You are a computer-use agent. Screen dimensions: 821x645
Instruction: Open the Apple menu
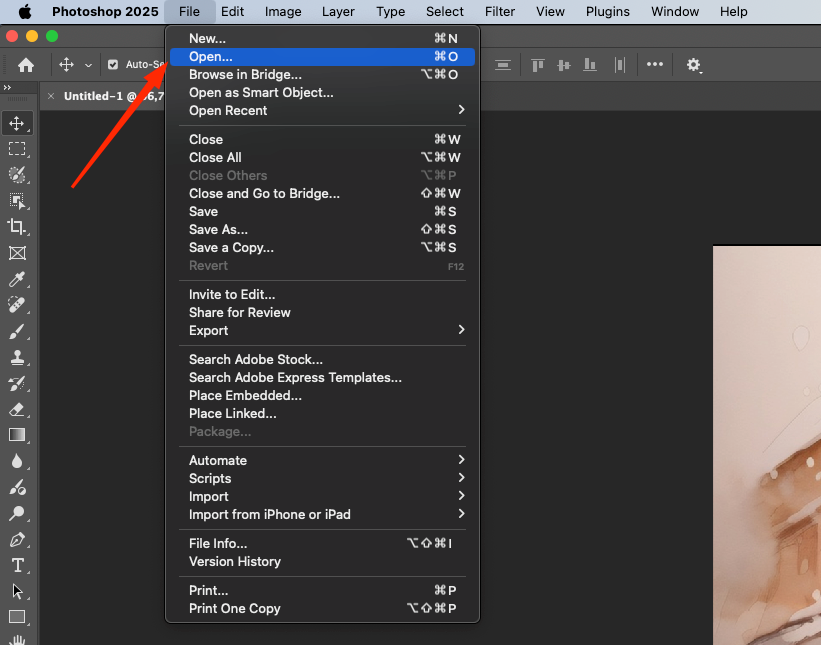click(25, 12)
